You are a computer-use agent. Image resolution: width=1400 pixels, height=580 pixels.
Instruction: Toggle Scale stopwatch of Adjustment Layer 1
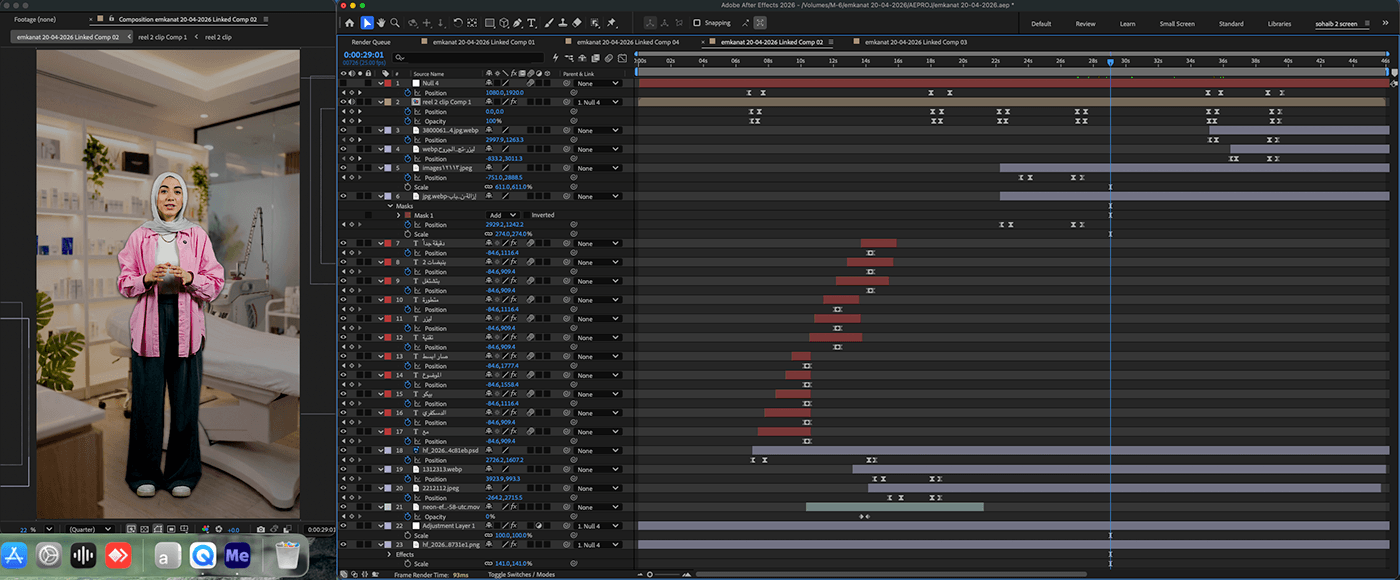coord(407,535)
